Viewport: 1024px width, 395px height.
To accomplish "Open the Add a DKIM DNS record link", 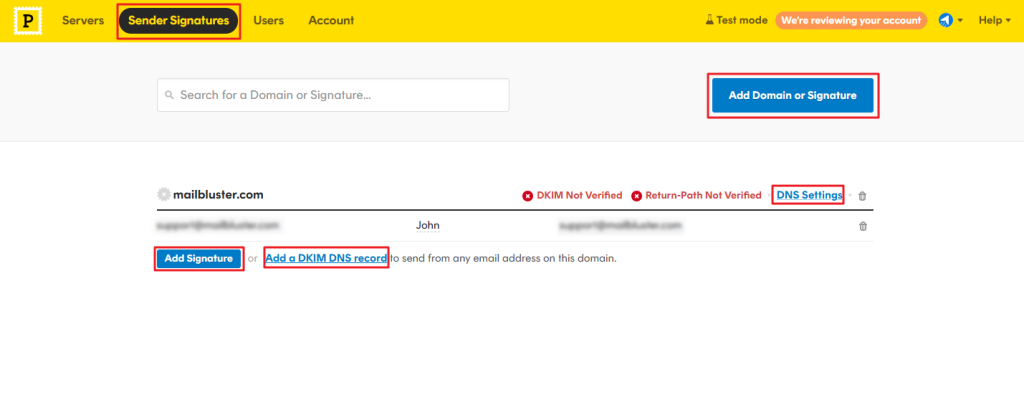I will (x=327, y=258).
